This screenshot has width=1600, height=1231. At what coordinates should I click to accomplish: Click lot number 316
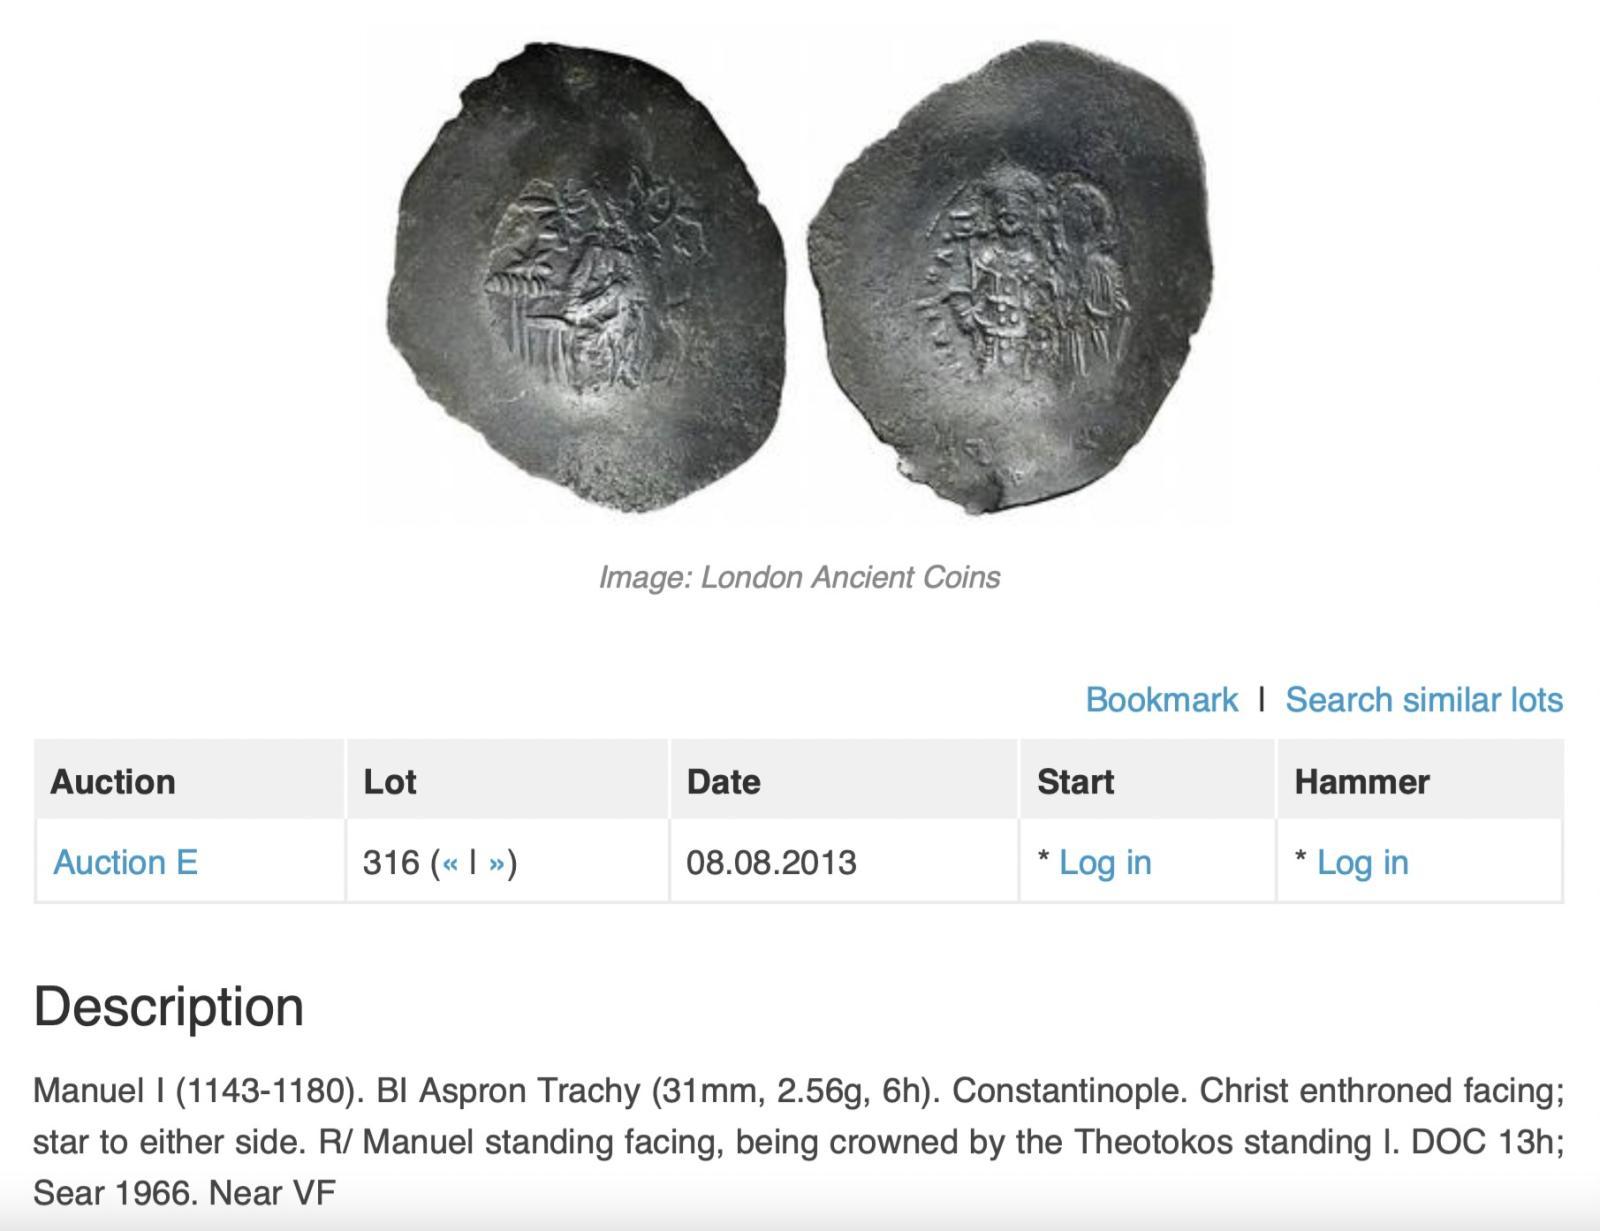(x=391, y=862)
